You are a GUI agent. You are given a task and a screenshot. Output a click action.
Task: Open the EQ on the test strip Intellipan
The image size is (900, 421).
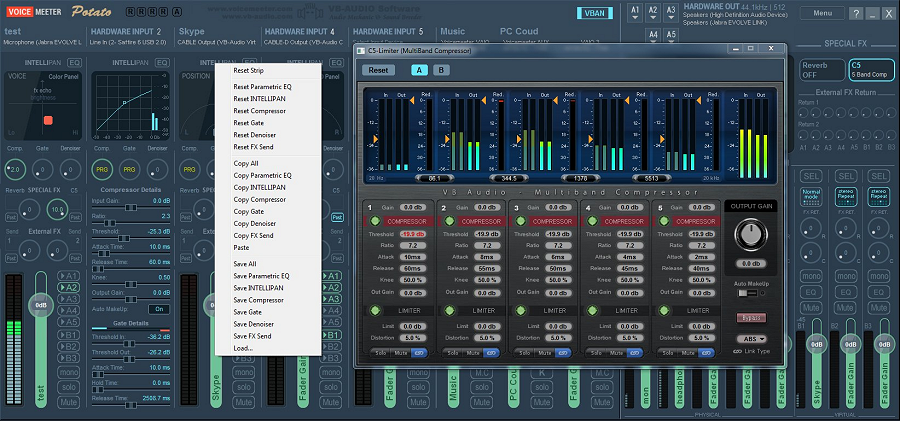click(x=75, y=62)
